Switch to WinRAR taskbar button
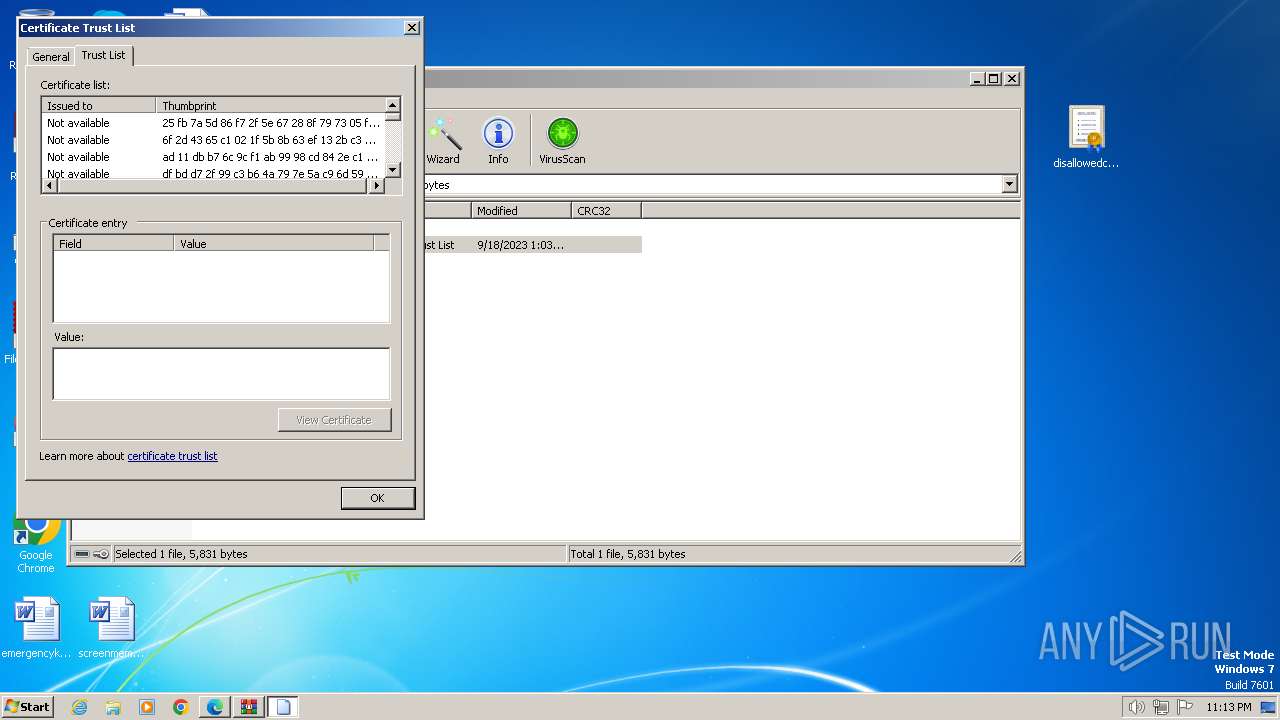Viewport: 1280px width, 720px height. pos(249,707)
